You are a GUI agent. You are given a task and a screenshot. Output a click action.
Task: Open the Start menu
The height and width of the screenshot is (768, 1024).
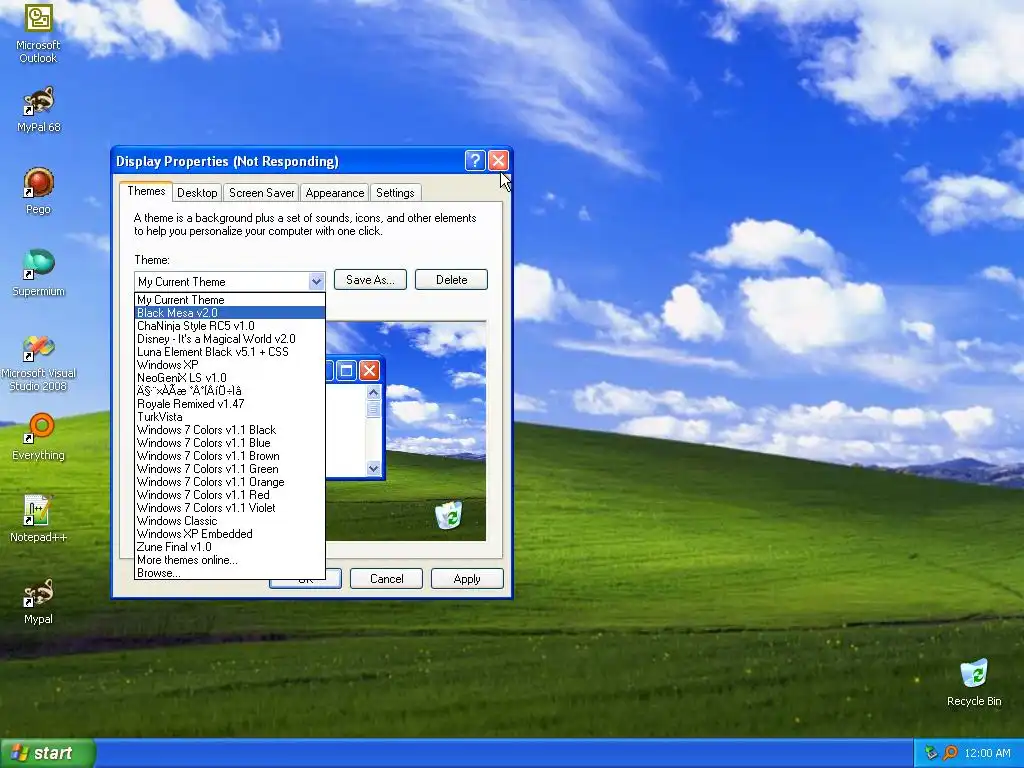pos(47,753)
